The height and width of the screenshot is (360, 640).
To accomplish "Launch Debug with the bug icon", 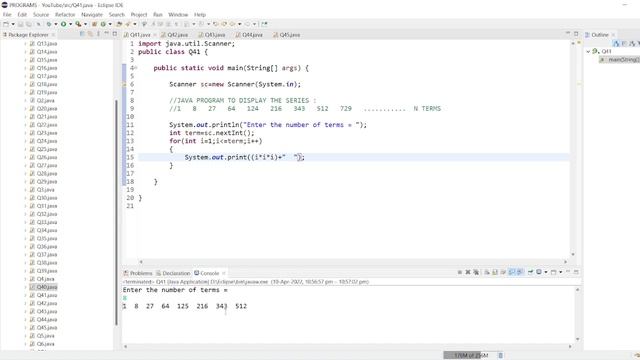I will point(49,24).
